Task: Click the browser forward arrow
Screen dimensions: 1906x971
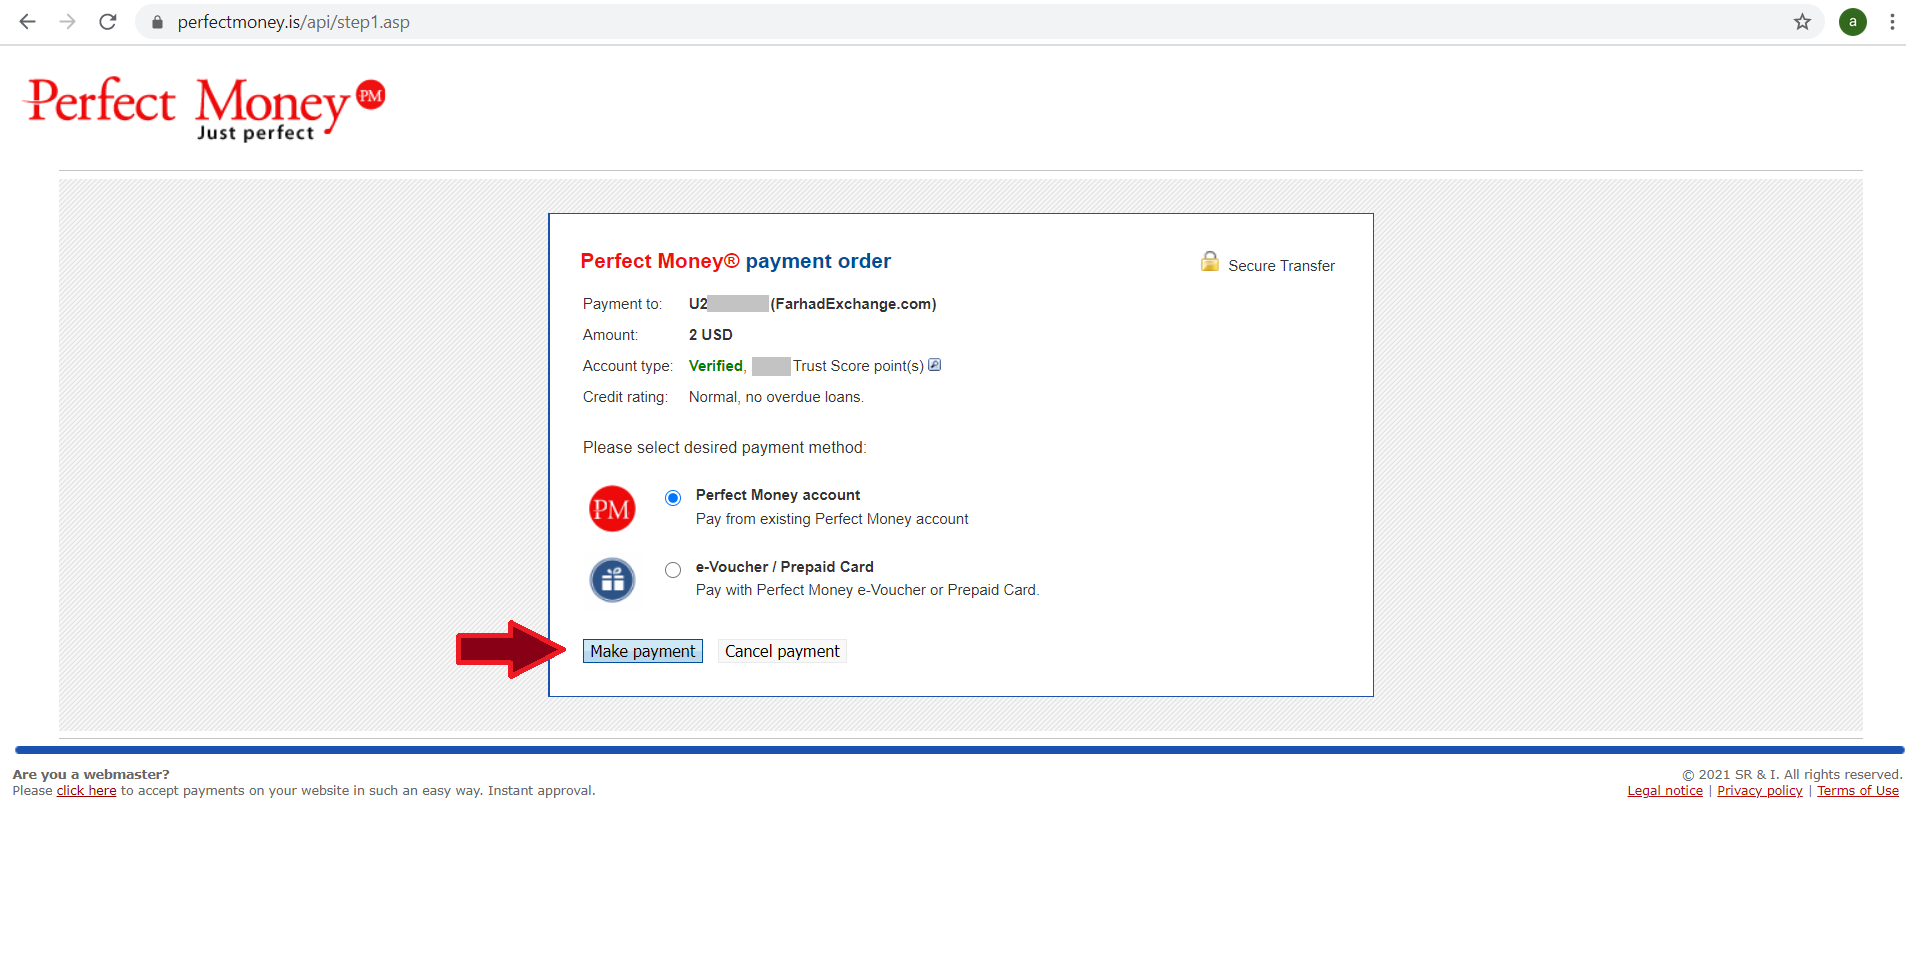Action: click(x=67, y=22)
